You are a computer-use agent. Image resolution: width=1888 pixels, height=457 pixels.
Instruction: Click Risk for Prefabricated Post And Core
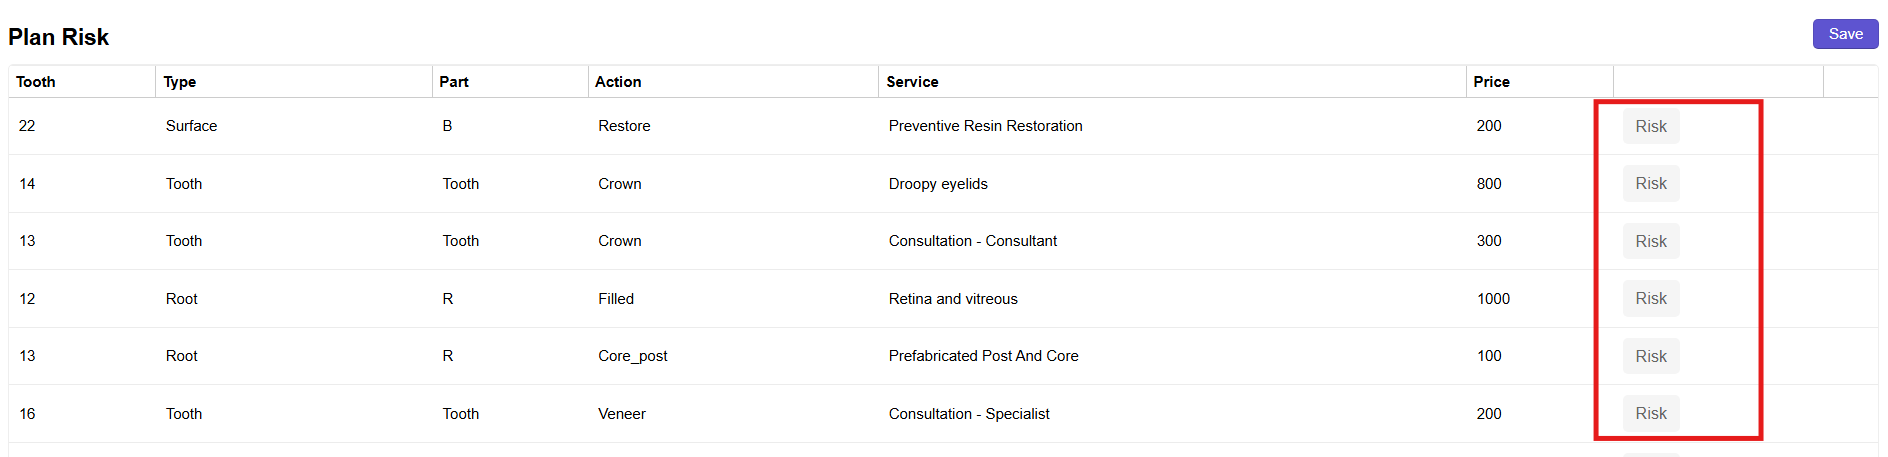(x=1651, y=356)
